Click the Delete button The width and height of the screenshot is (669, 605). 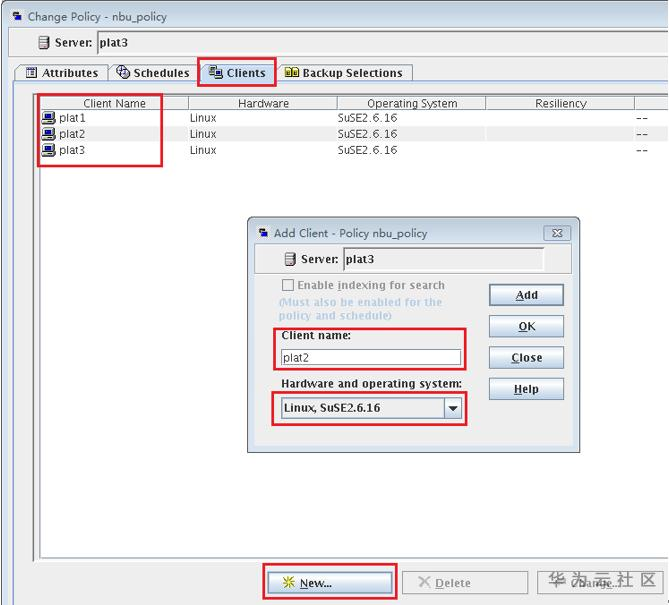[465, 583]
